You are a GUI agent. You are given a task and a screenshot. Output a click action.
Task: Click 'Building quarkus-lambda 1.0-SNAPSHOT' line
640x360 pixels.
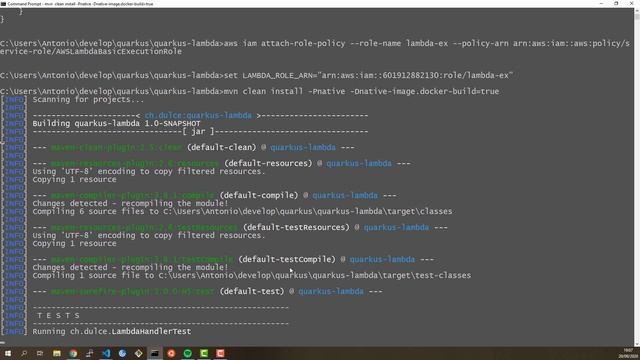coord(116,124)
